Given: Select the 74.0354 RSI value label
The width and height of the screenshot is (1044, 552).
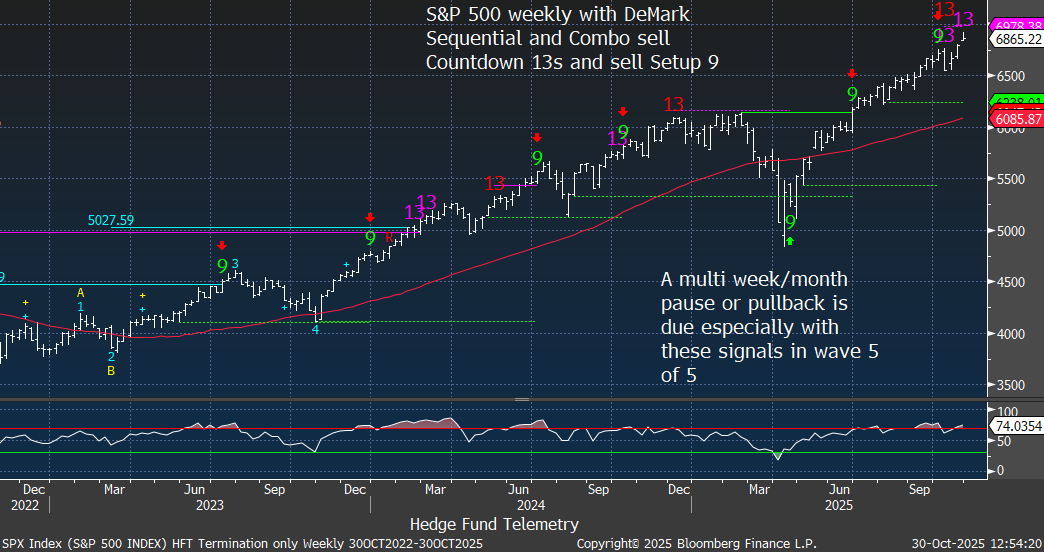Looking at the screenshot, I should (x=1016, y=426).
